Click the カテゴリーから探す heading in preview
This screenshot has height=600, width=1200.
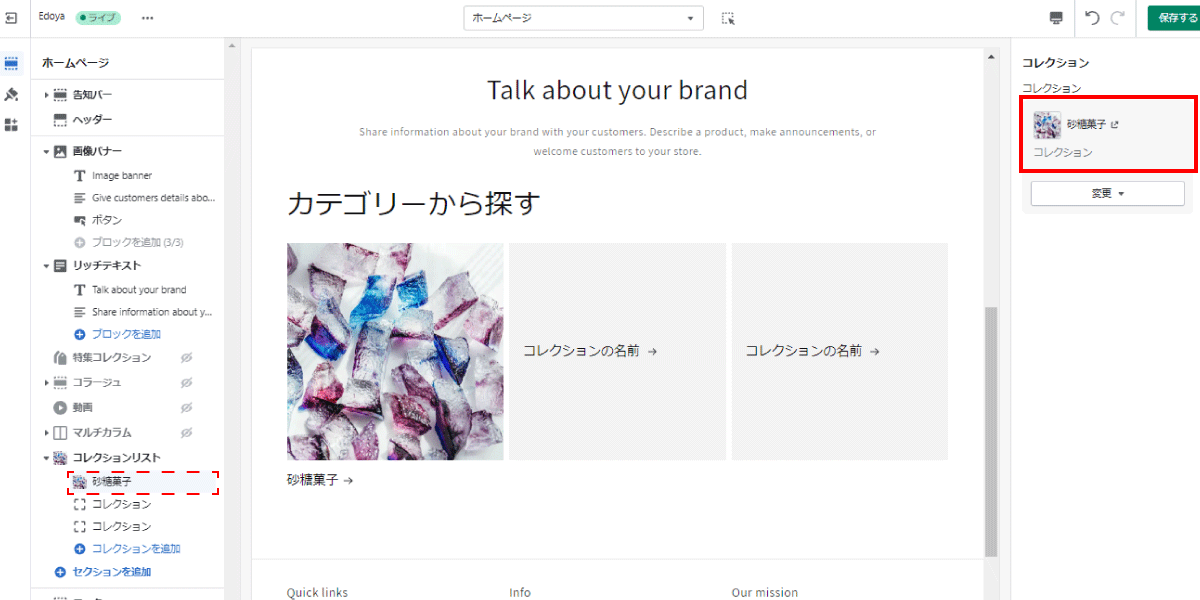[414, 204]
